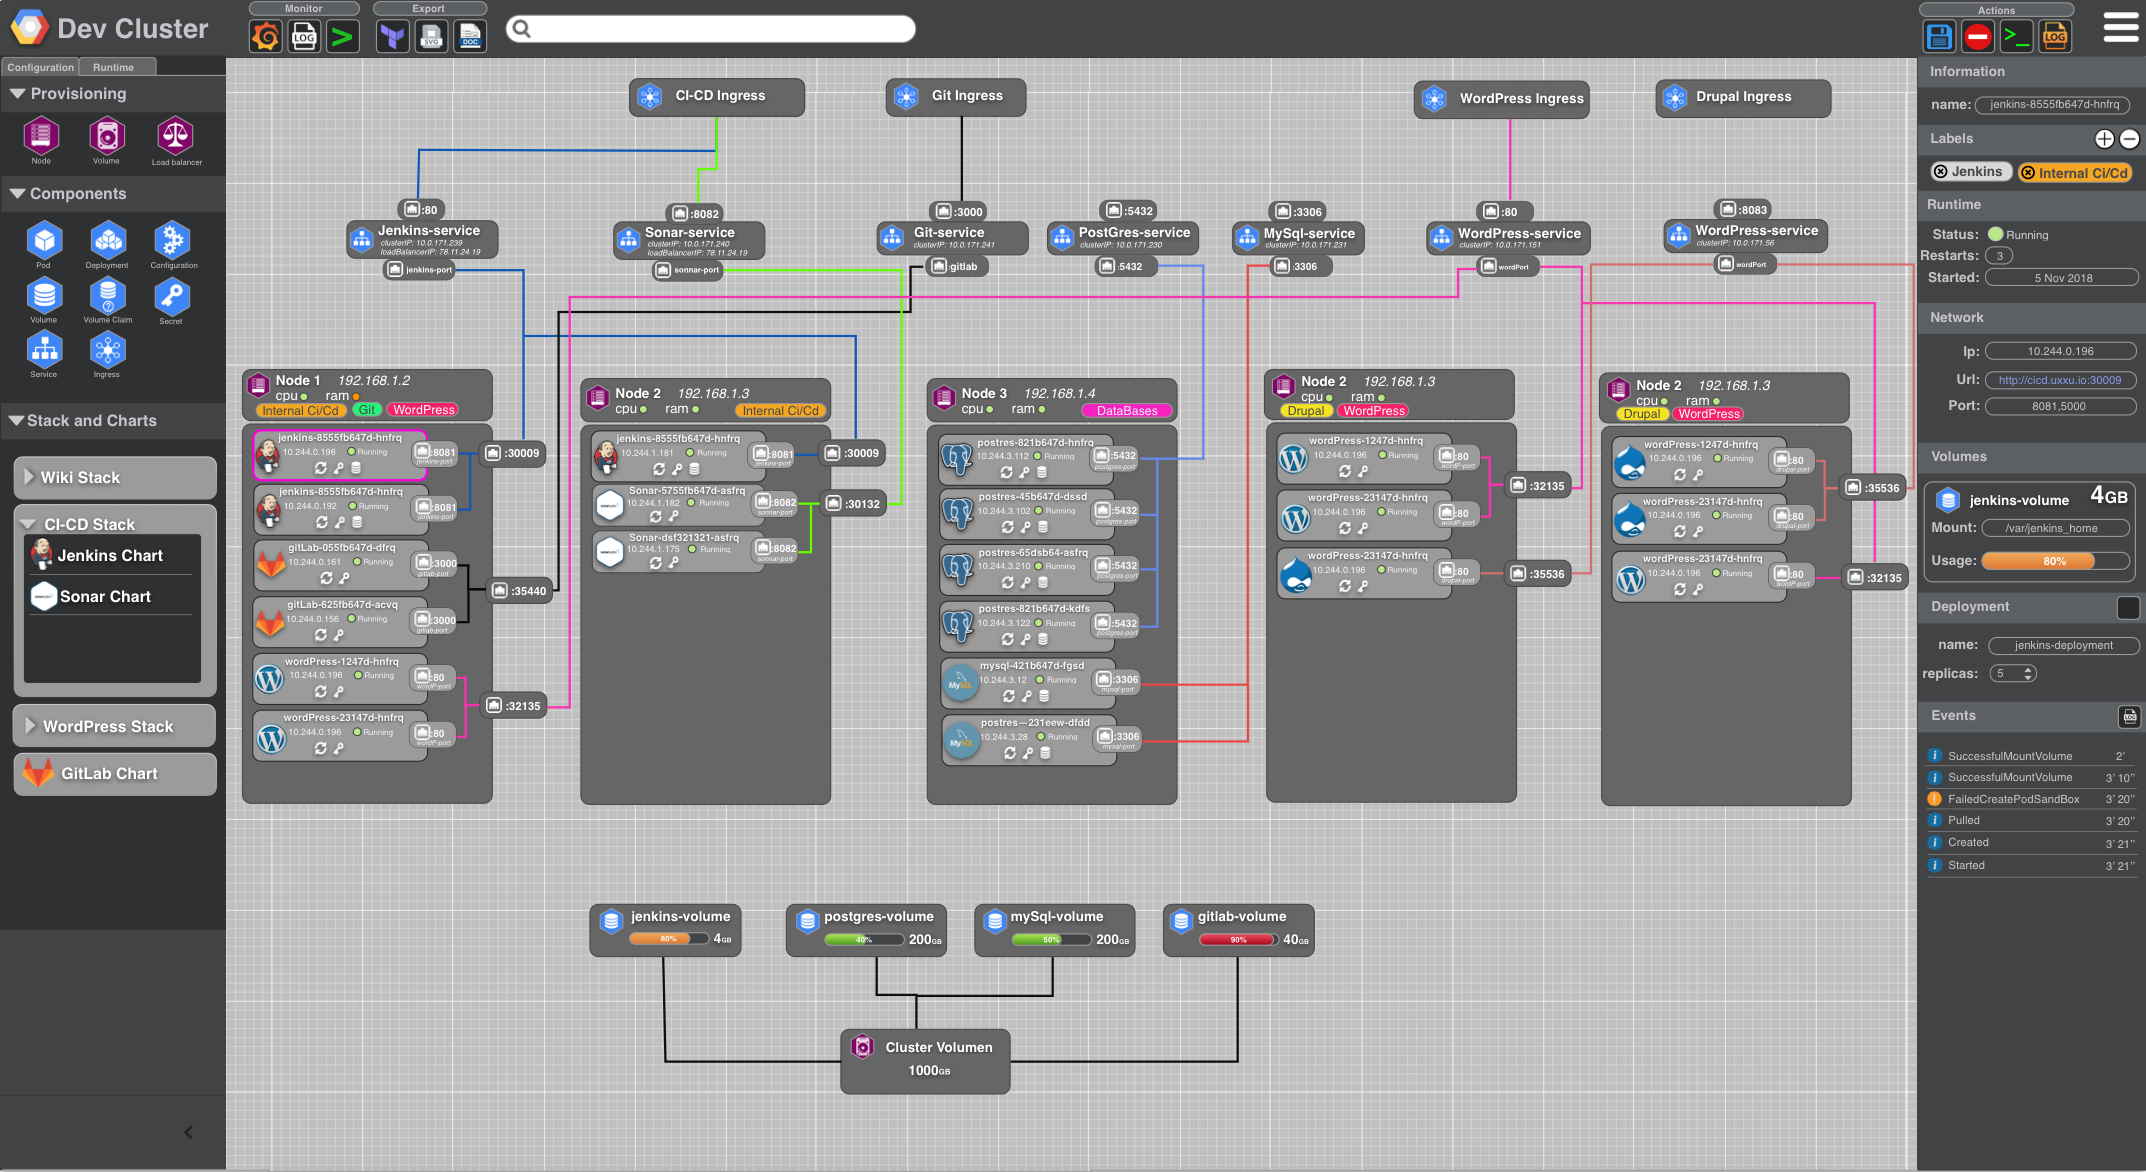Remove the Jenkins label tag

click(1941, 172)
